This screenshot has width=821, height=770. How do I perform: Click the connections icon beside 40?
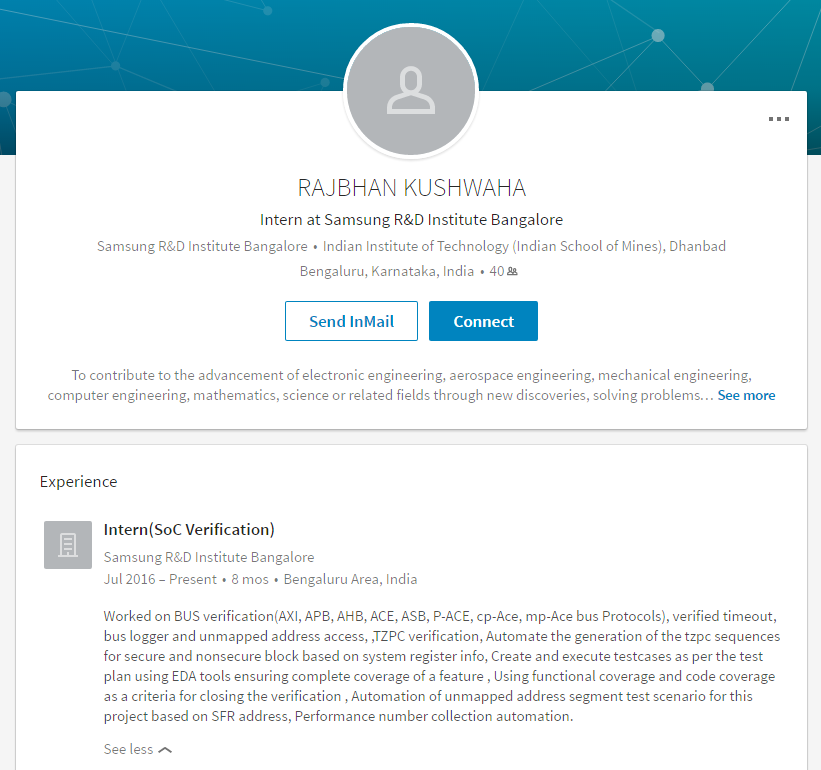(x=512, y=271)
